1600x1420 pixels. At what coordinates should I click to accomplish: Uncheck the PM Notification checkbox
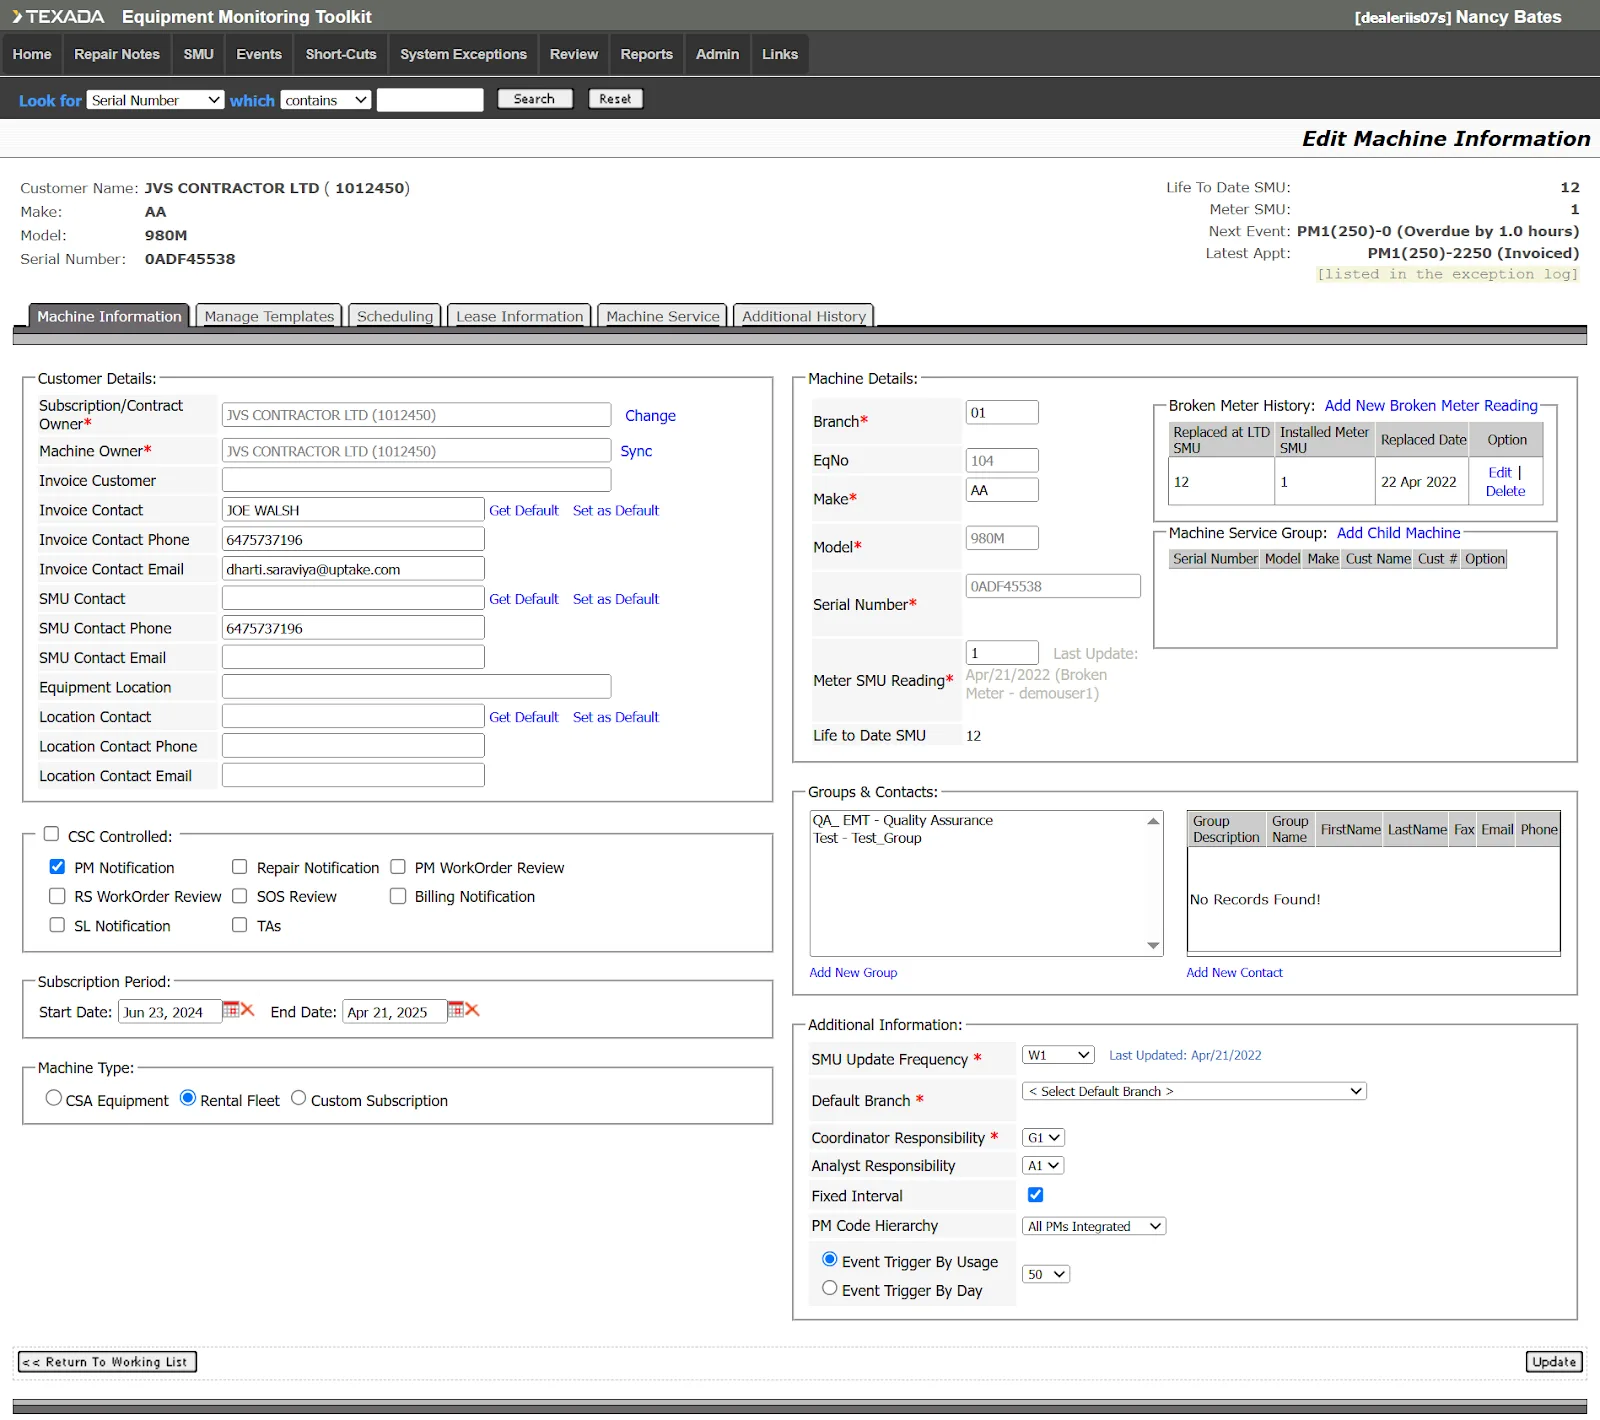57,867
